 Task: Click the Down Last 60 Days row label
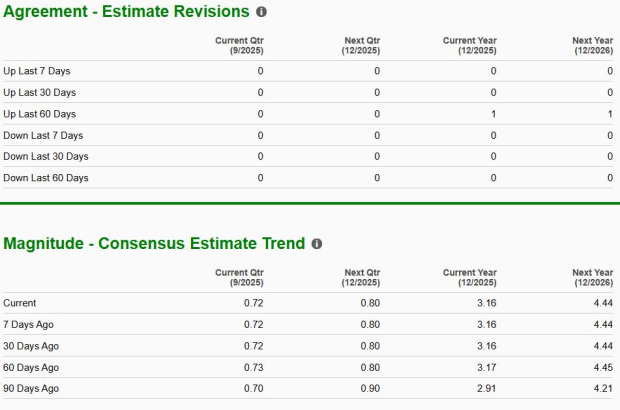click(46, 178)
